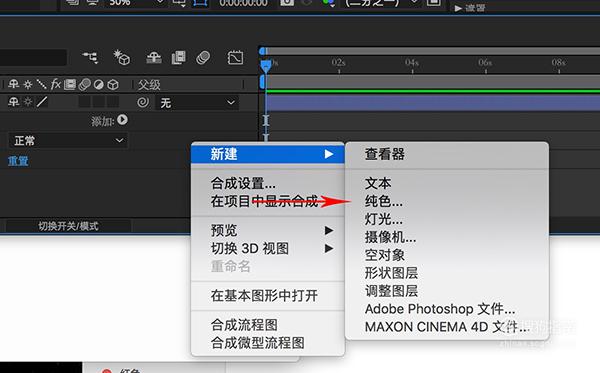Click the work area start handle
The image size is (600, 373).
(262, 82)
